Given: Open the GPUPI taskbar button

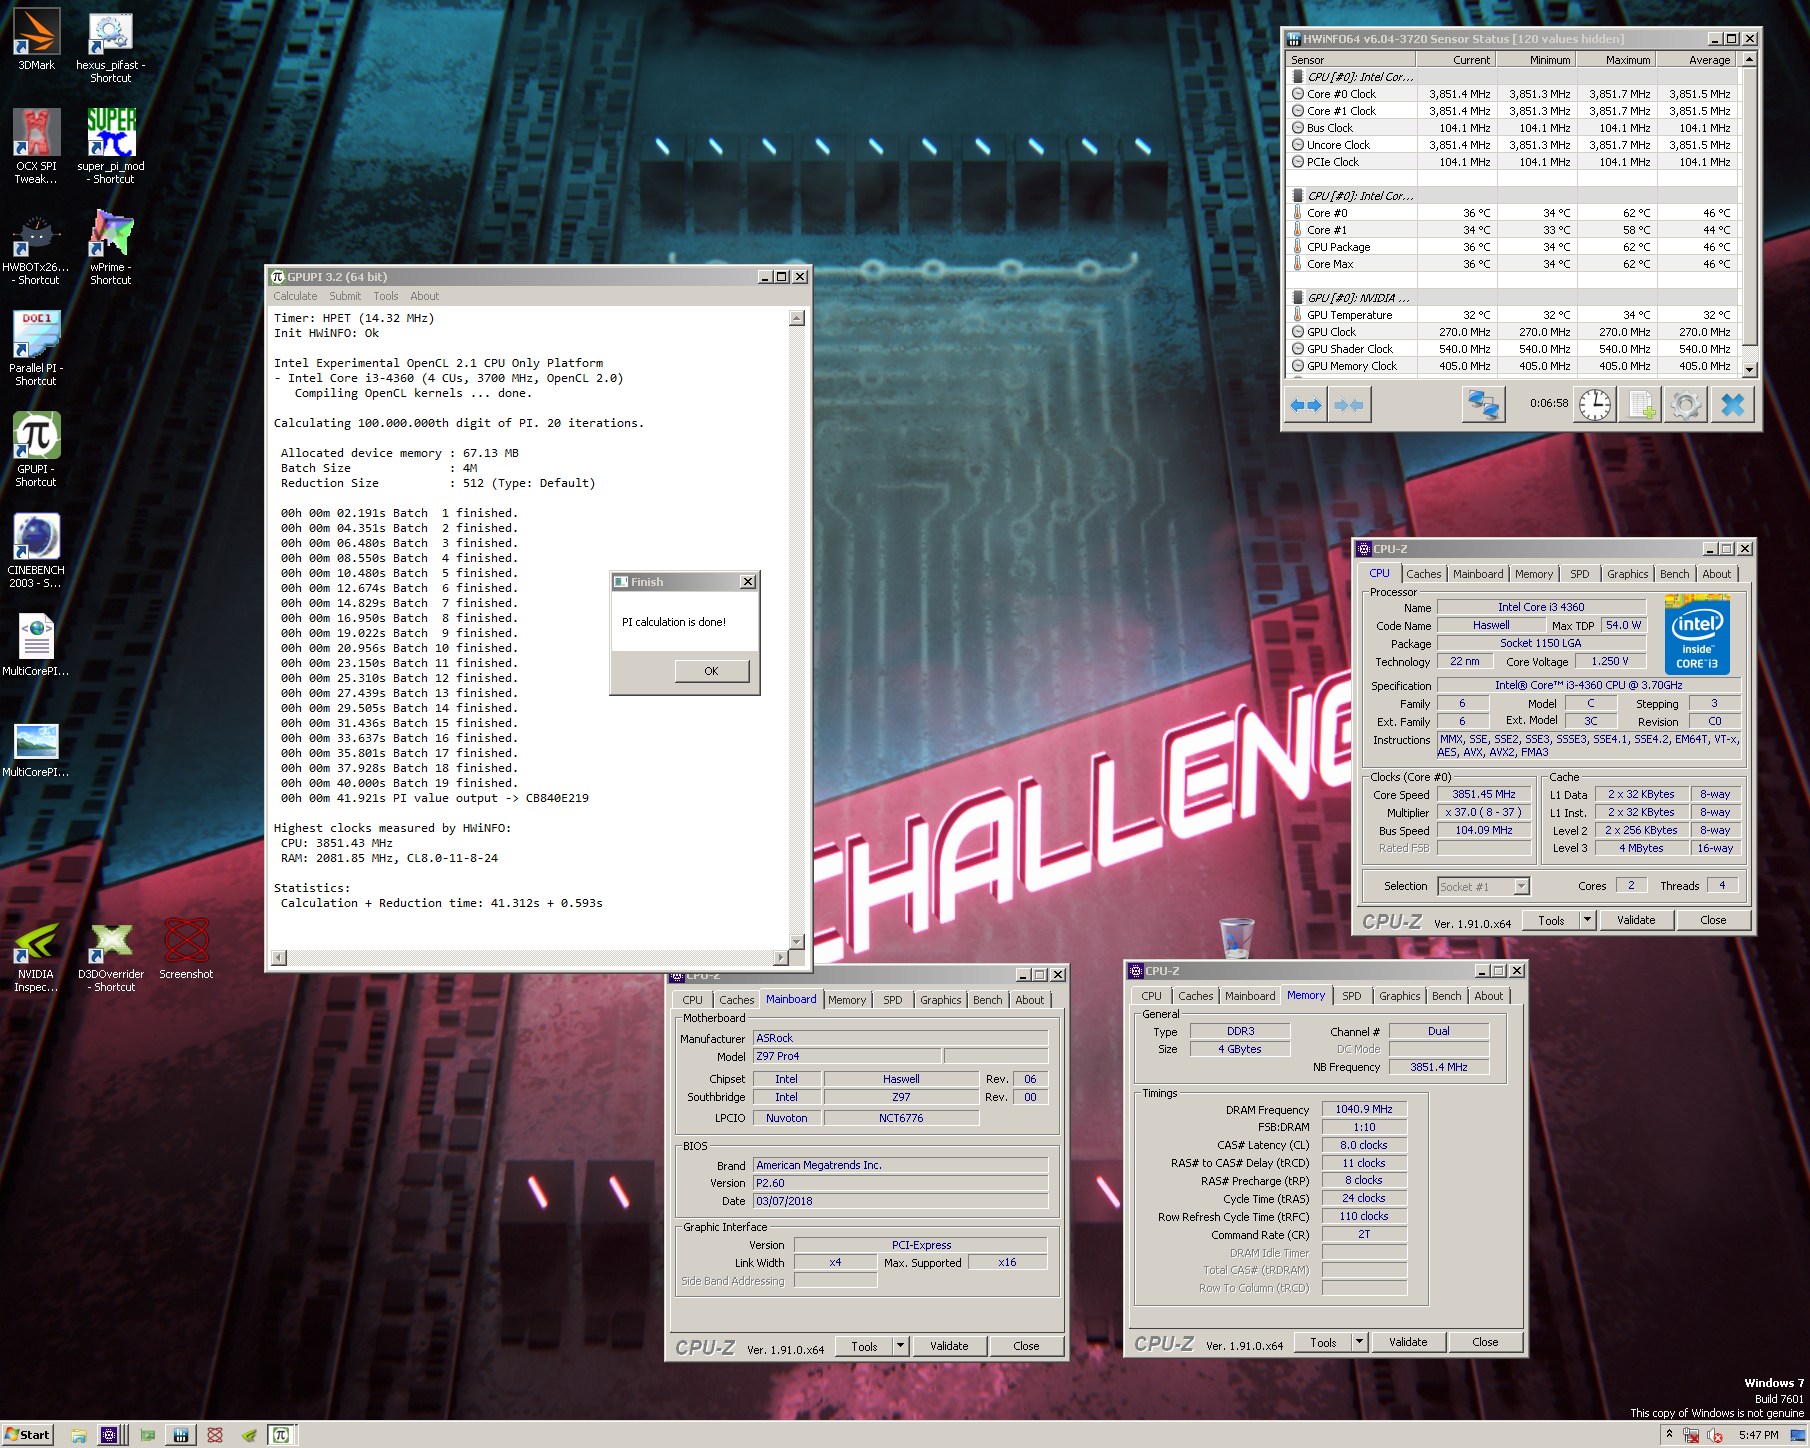Looking at the screenshot, I should pos(281,1435).
